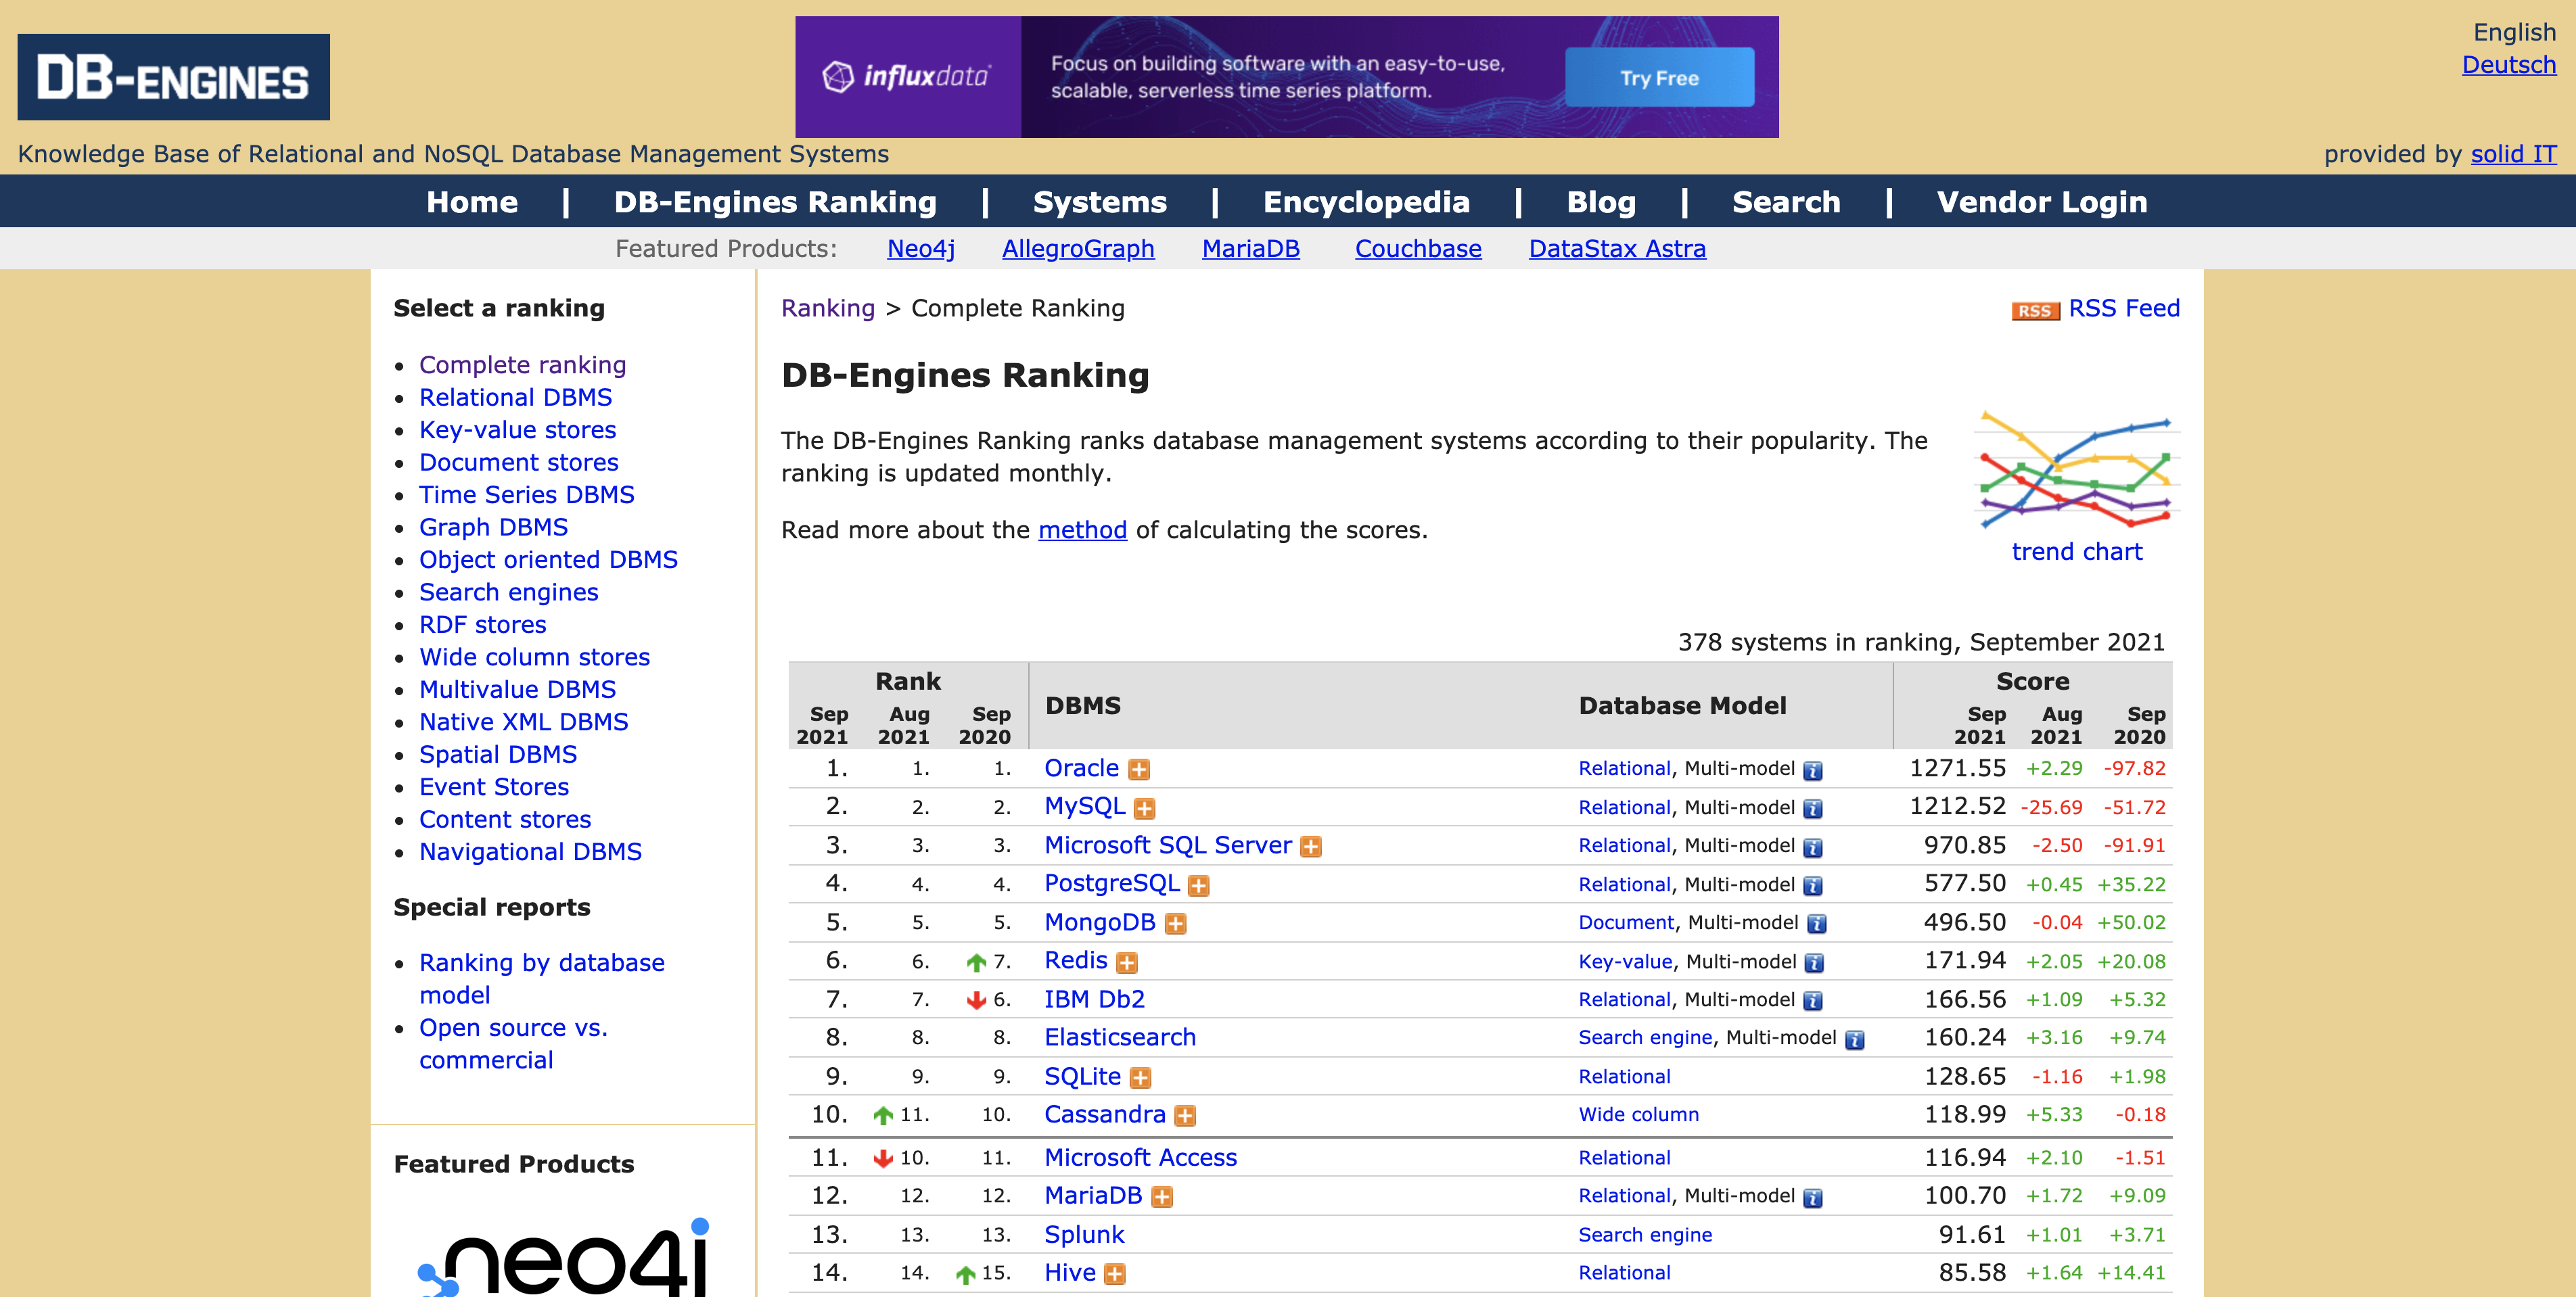Image resolution: width=2576 pixels, height=1297 pixels.
Task: Click the plus icon beside Redis
Action: [1126, 963]
